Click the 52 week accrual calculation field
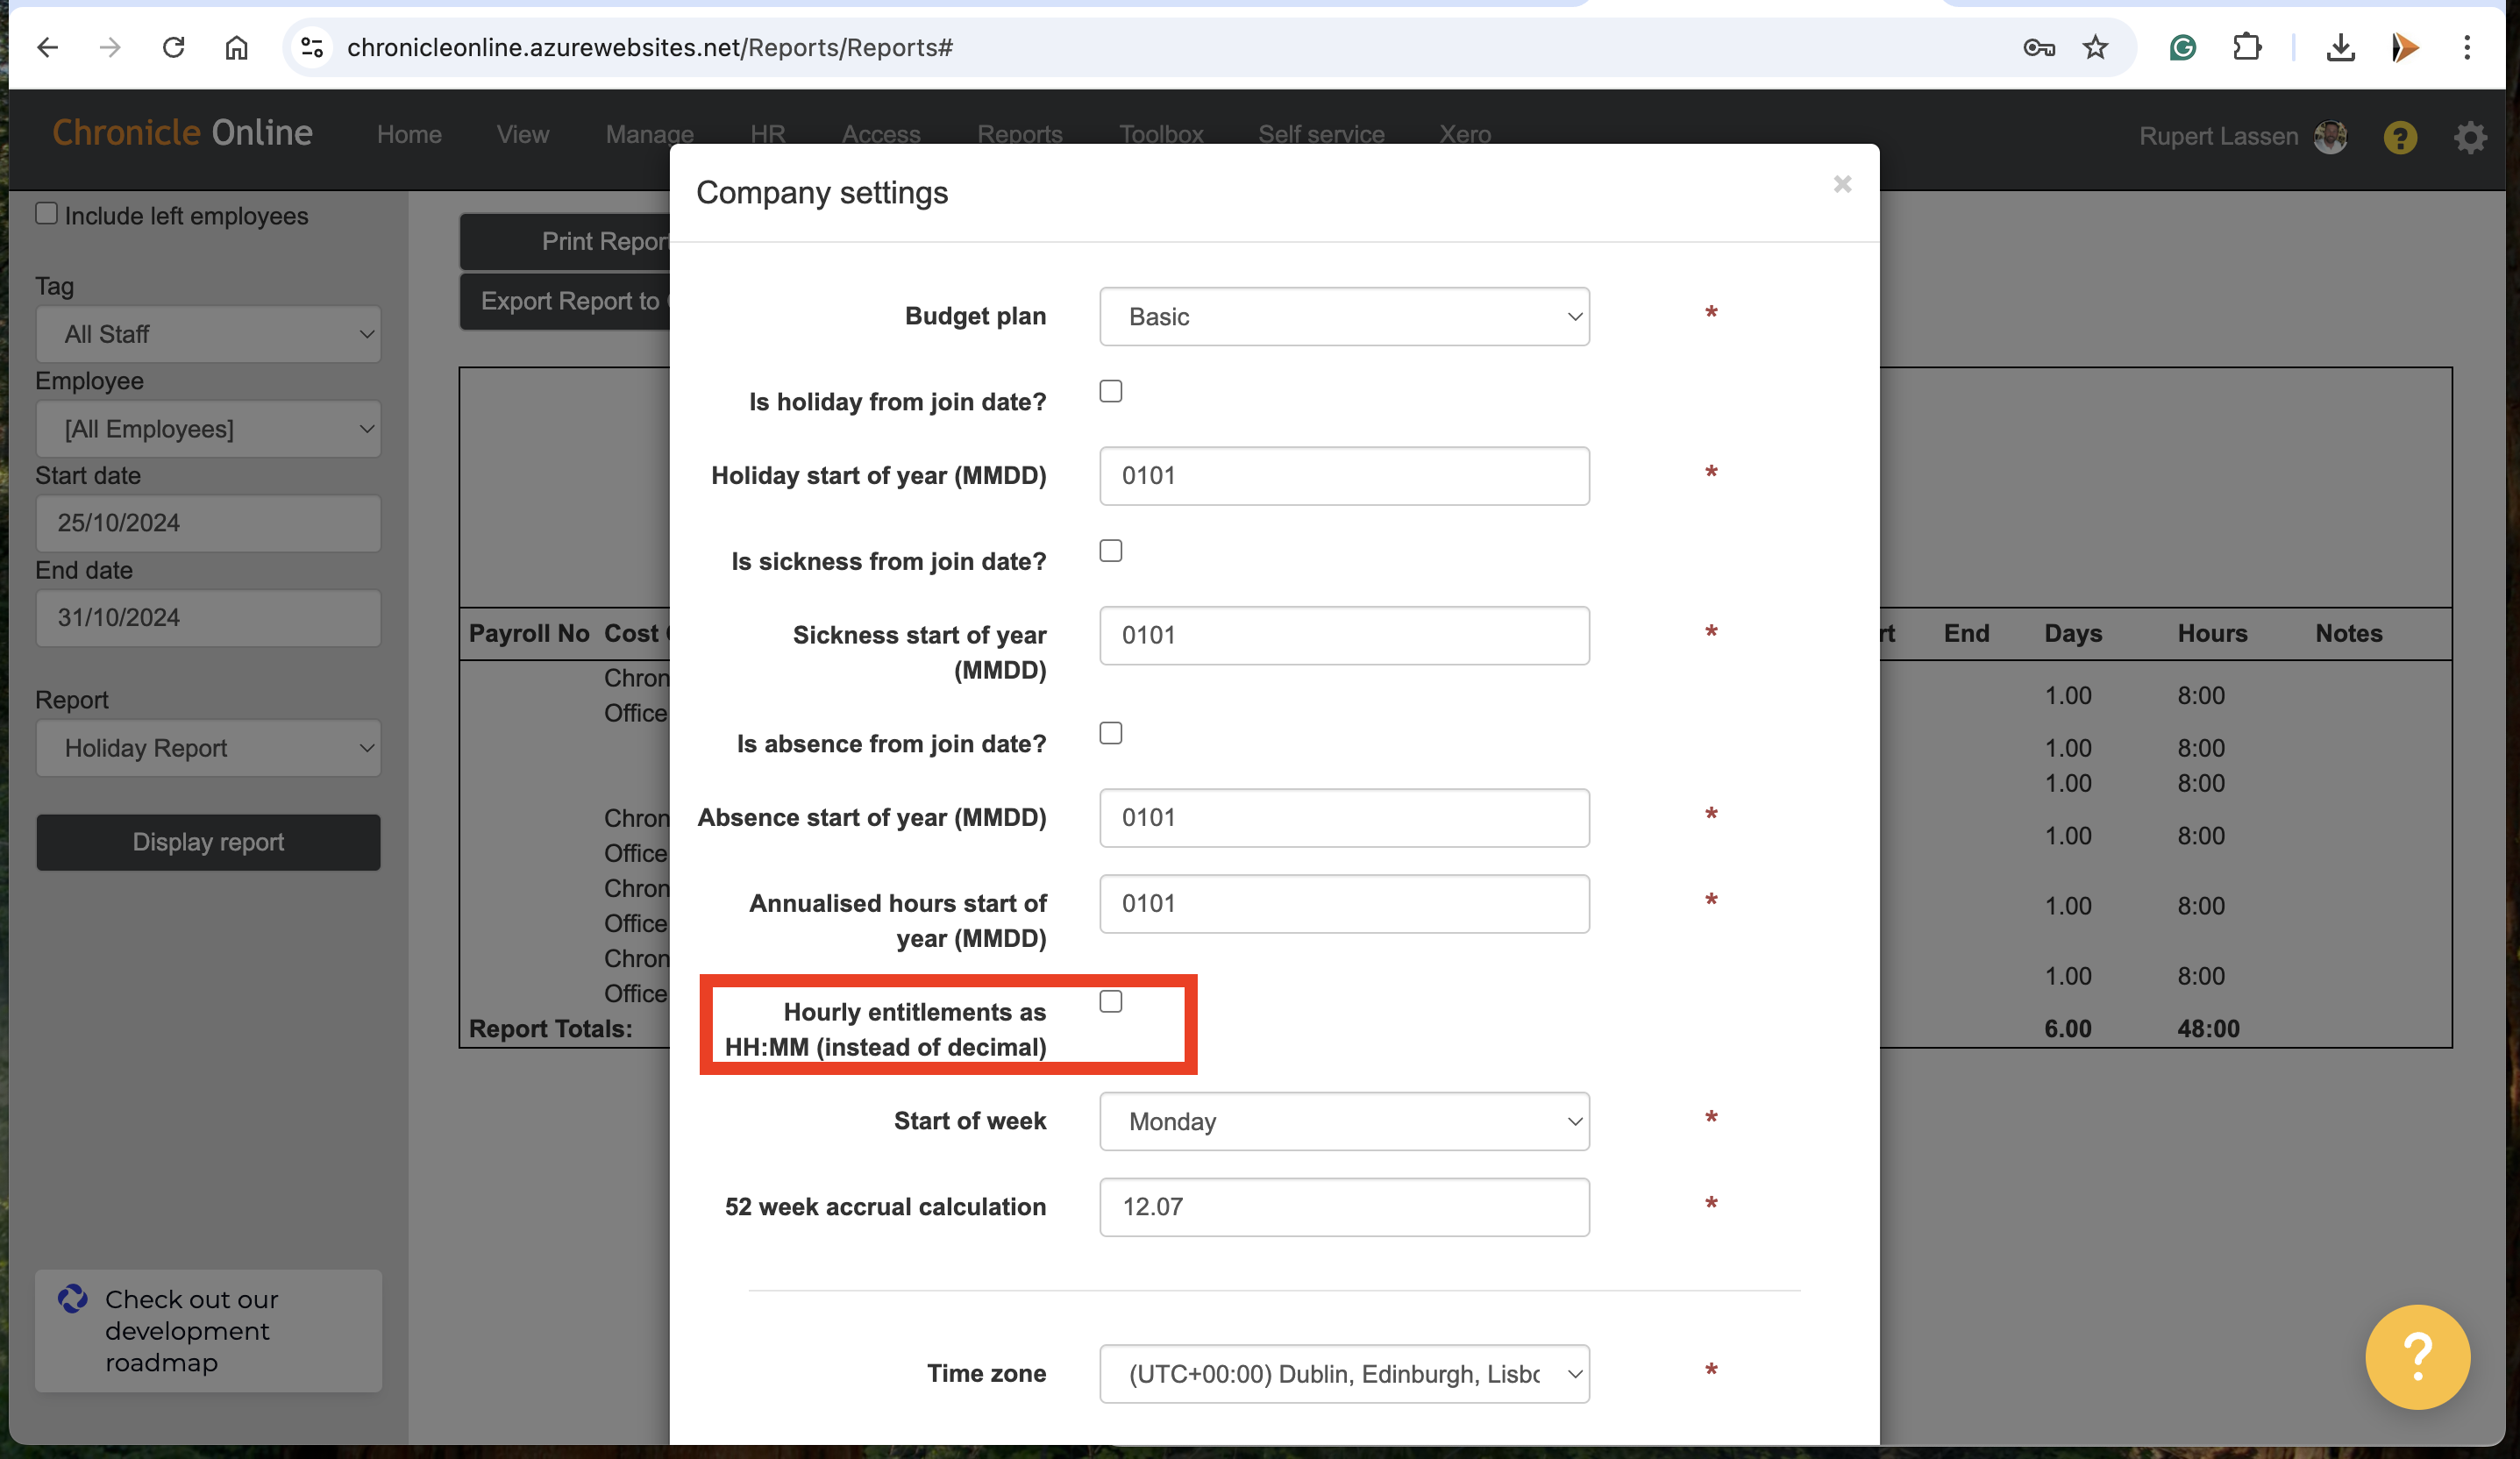This screenshot has width=2520, height=1459. [1344, 1207]
